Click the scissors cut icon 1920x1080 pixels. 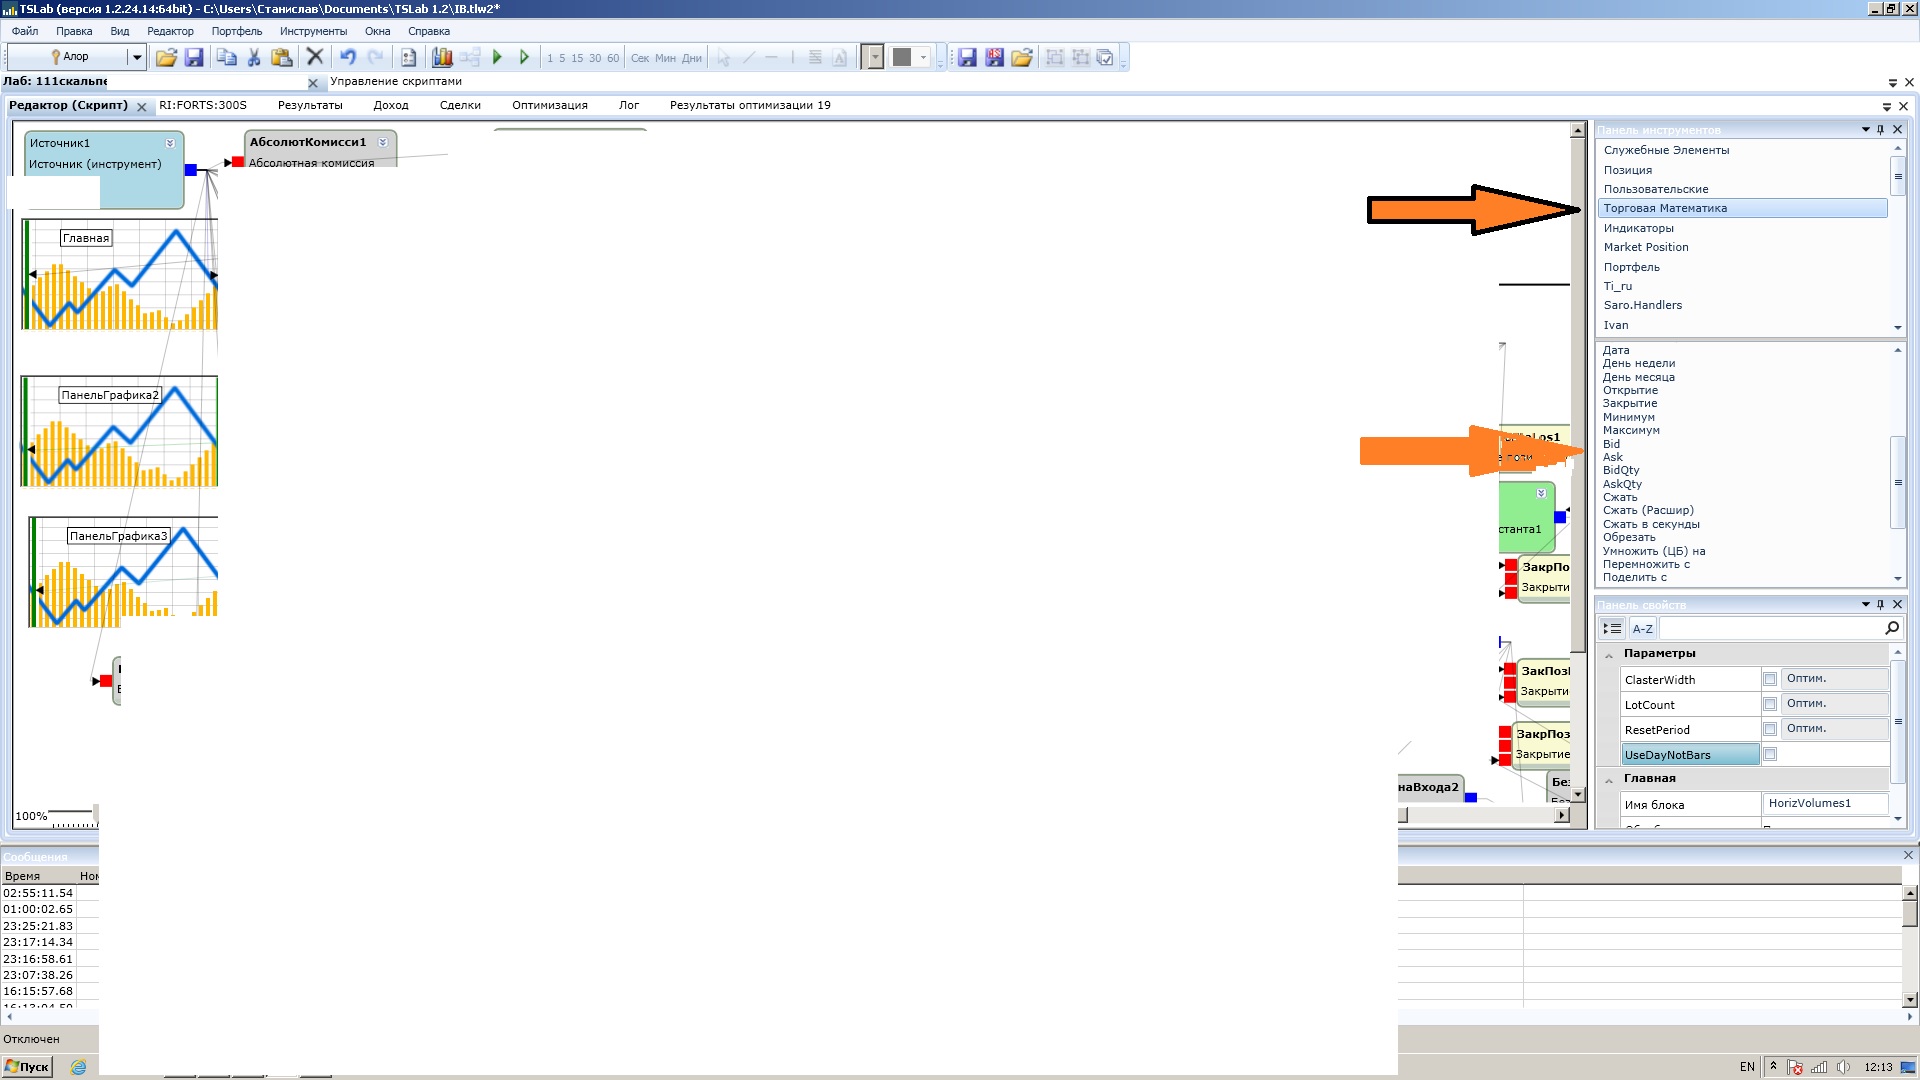pyautogui.click(x=254, y=58)
